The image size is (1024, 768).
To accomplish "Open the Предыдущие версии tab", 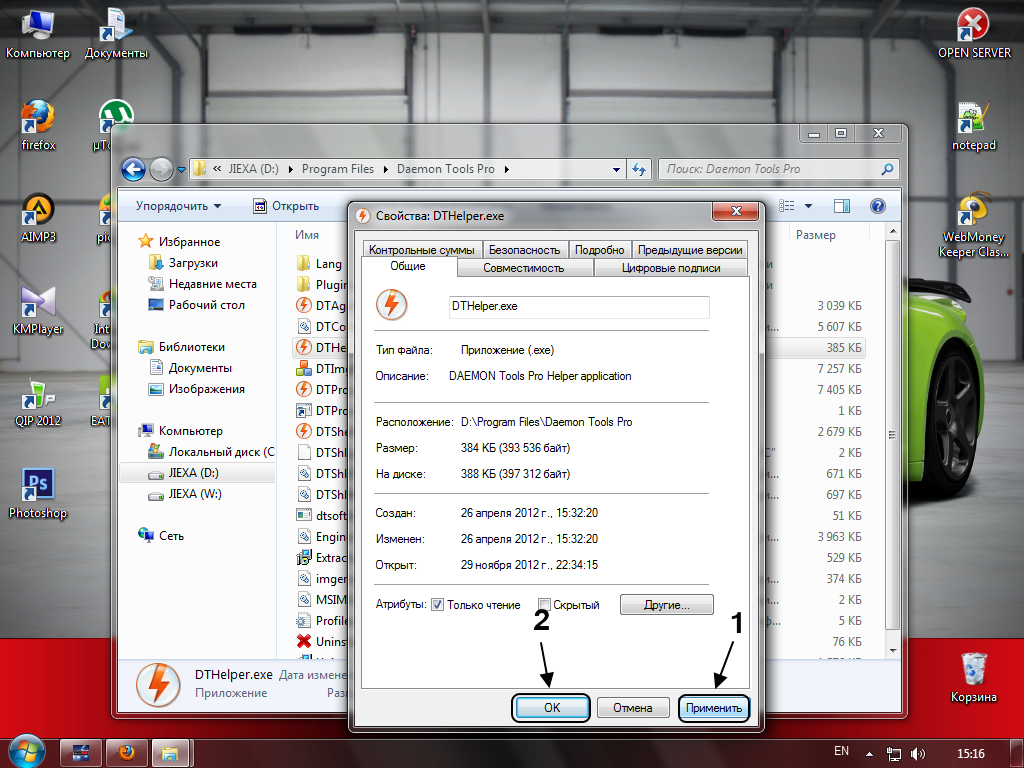I will tap(690, 249).
